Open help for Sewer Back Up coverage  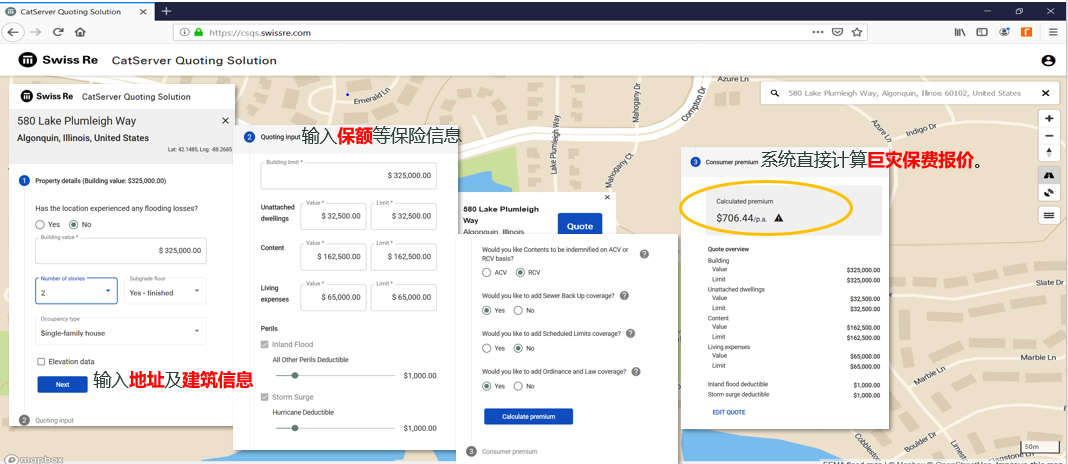[x=624, y=296]
